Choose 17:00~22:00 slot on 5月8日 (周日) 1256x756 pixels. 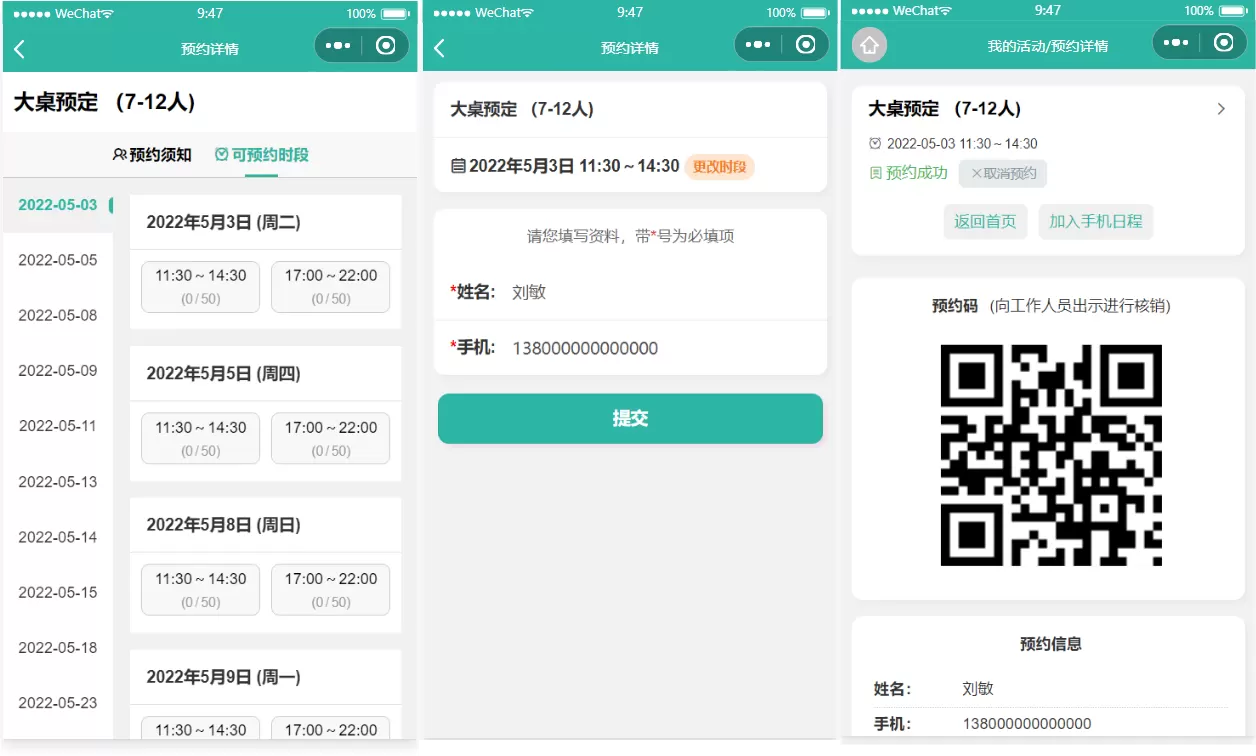330,590
